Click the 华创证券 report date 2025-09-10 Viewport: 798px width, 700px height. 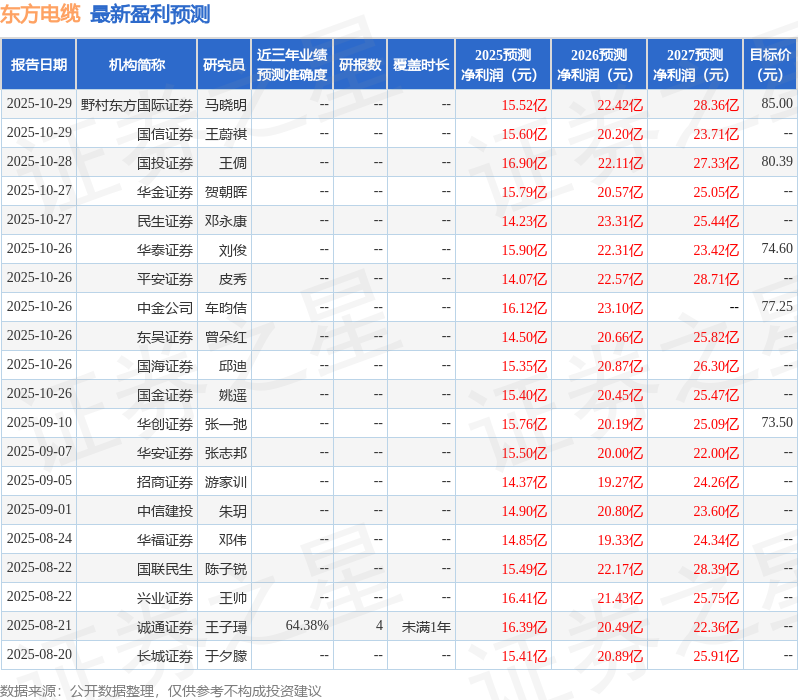pos(39,423)
